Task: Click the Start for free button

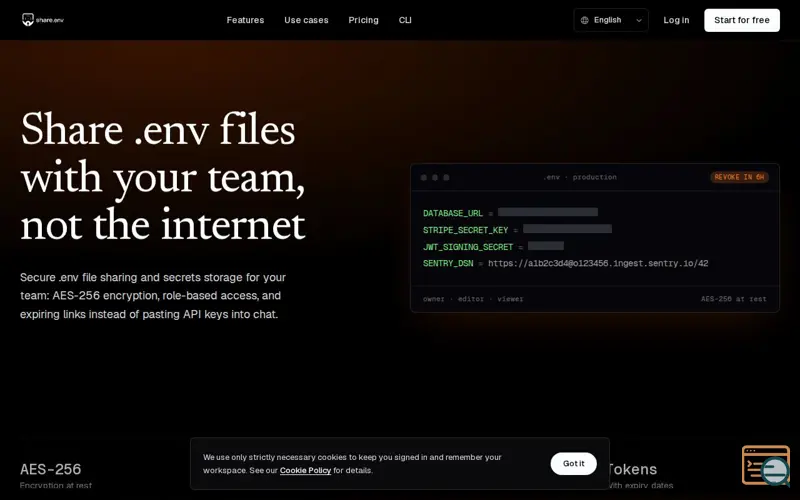Action: coord(742,20)
